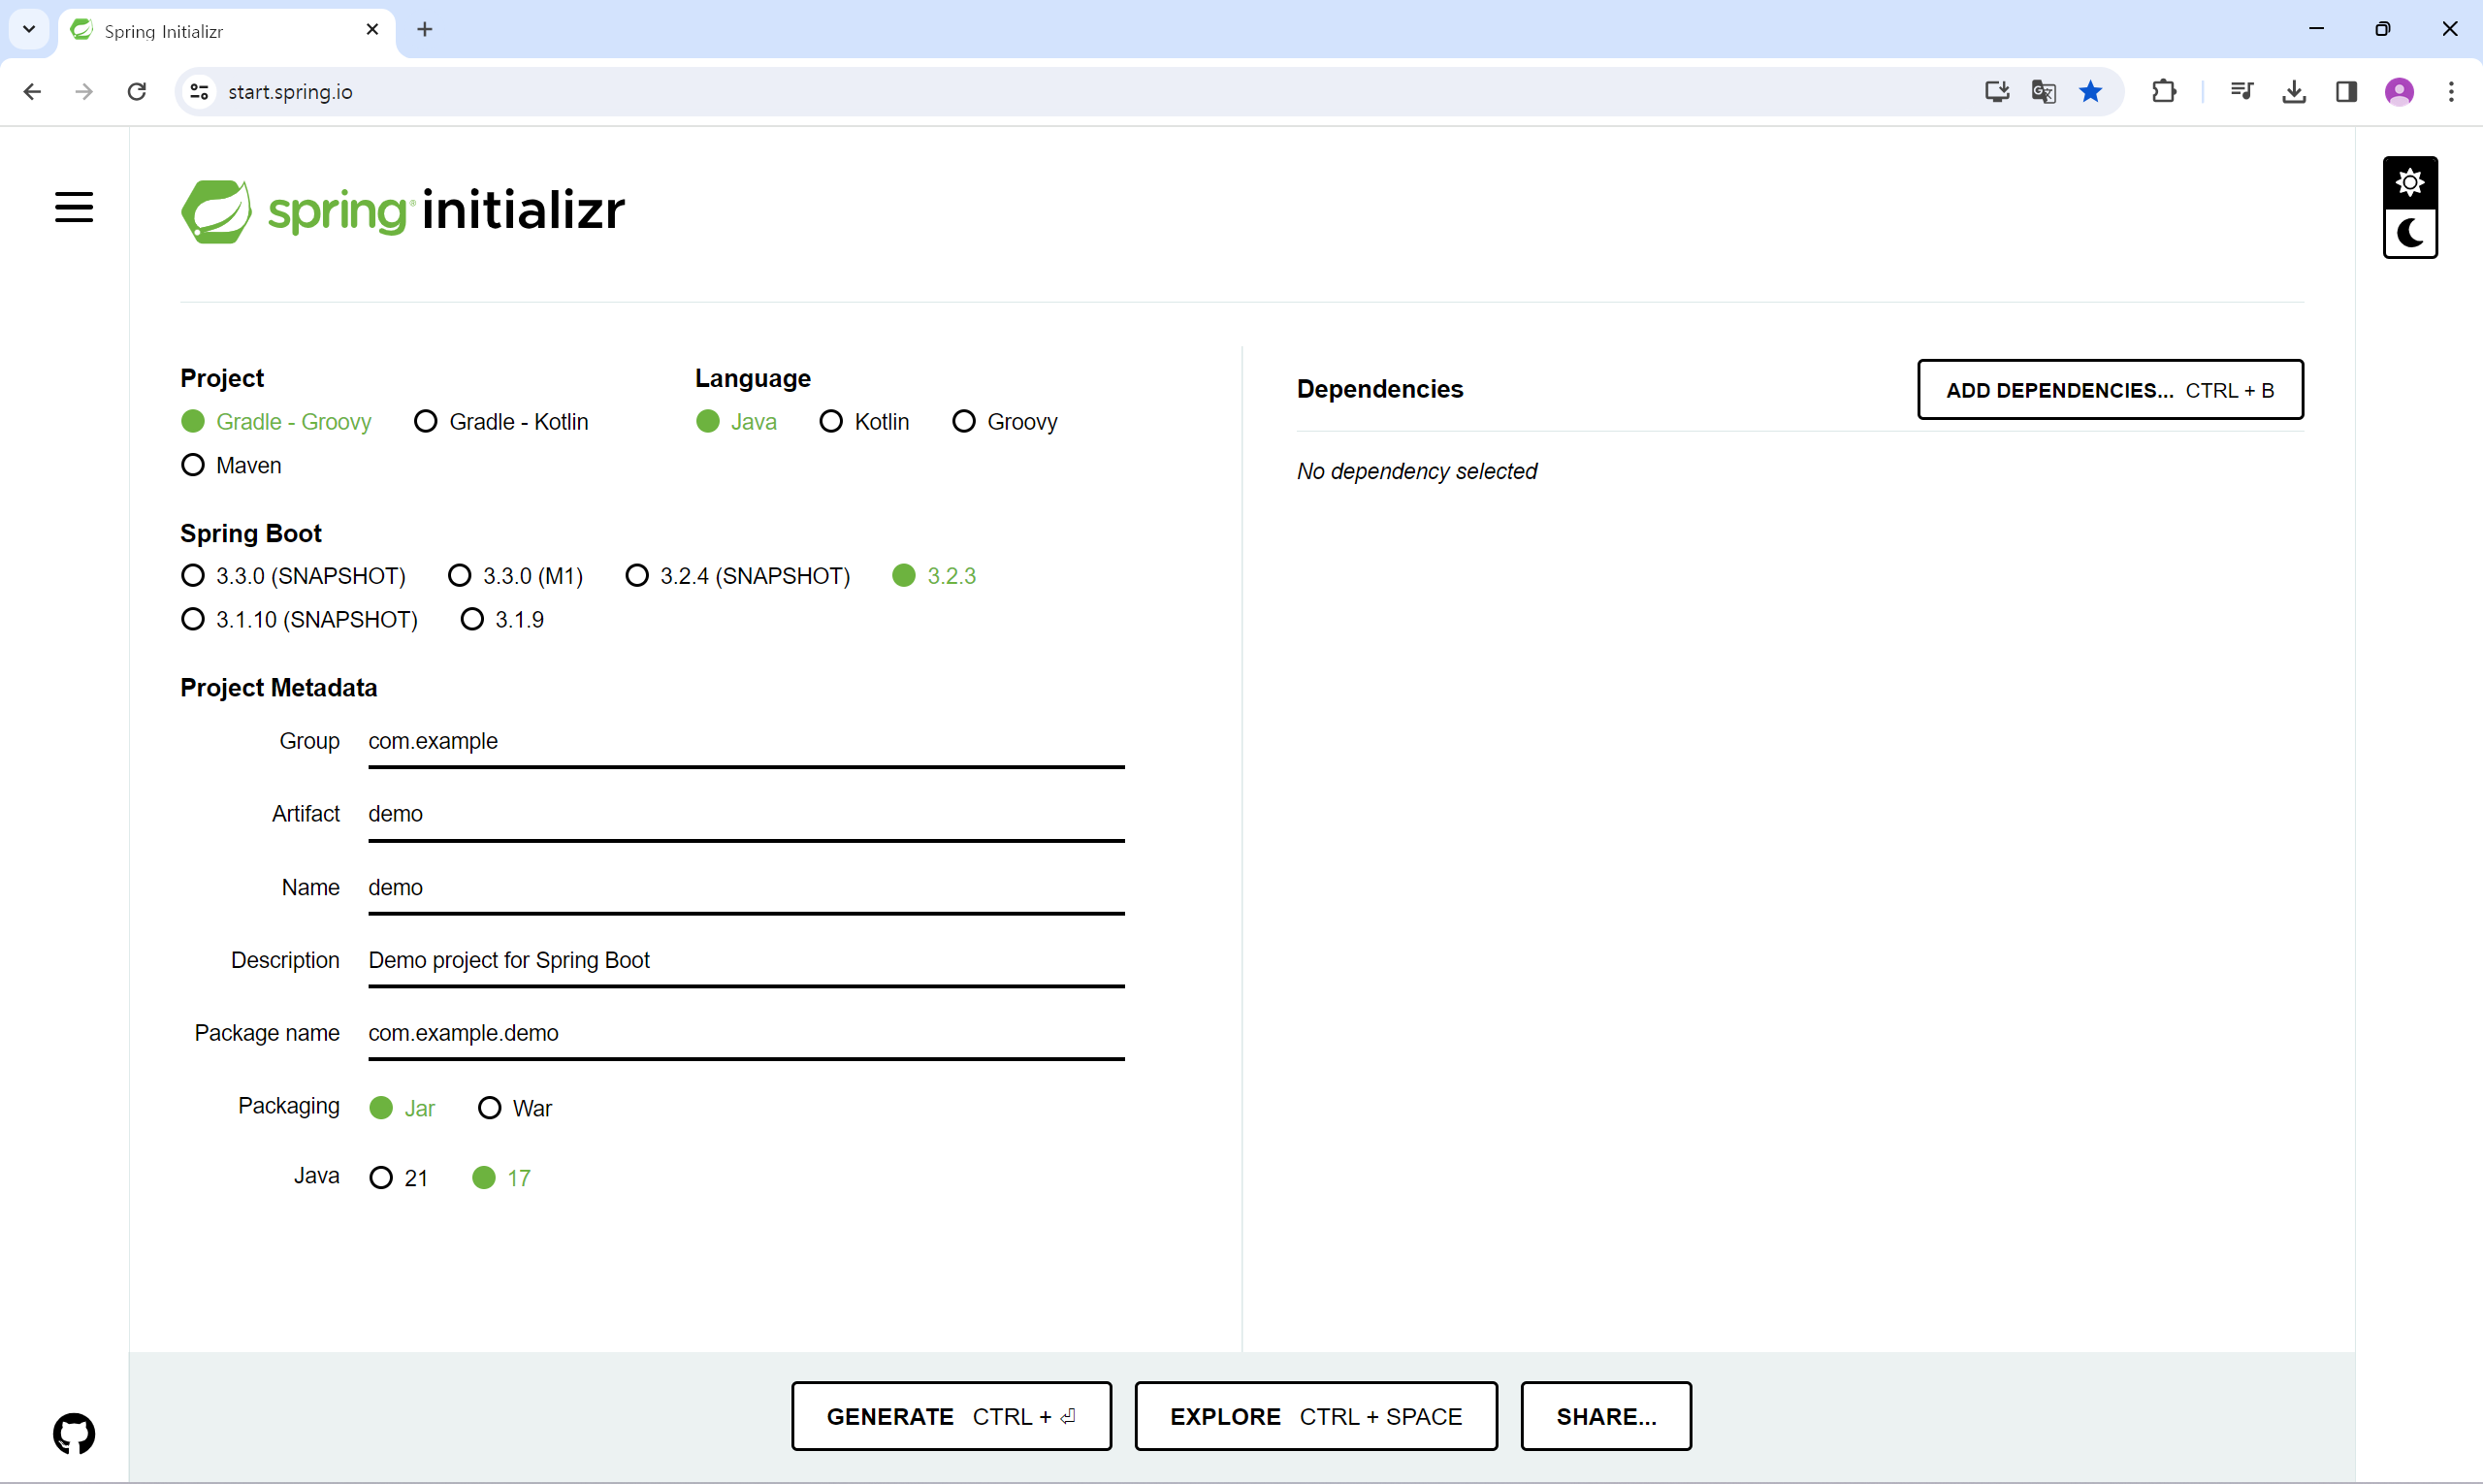
Task: Click Add Dependencies button
Action: (2110, 390)
